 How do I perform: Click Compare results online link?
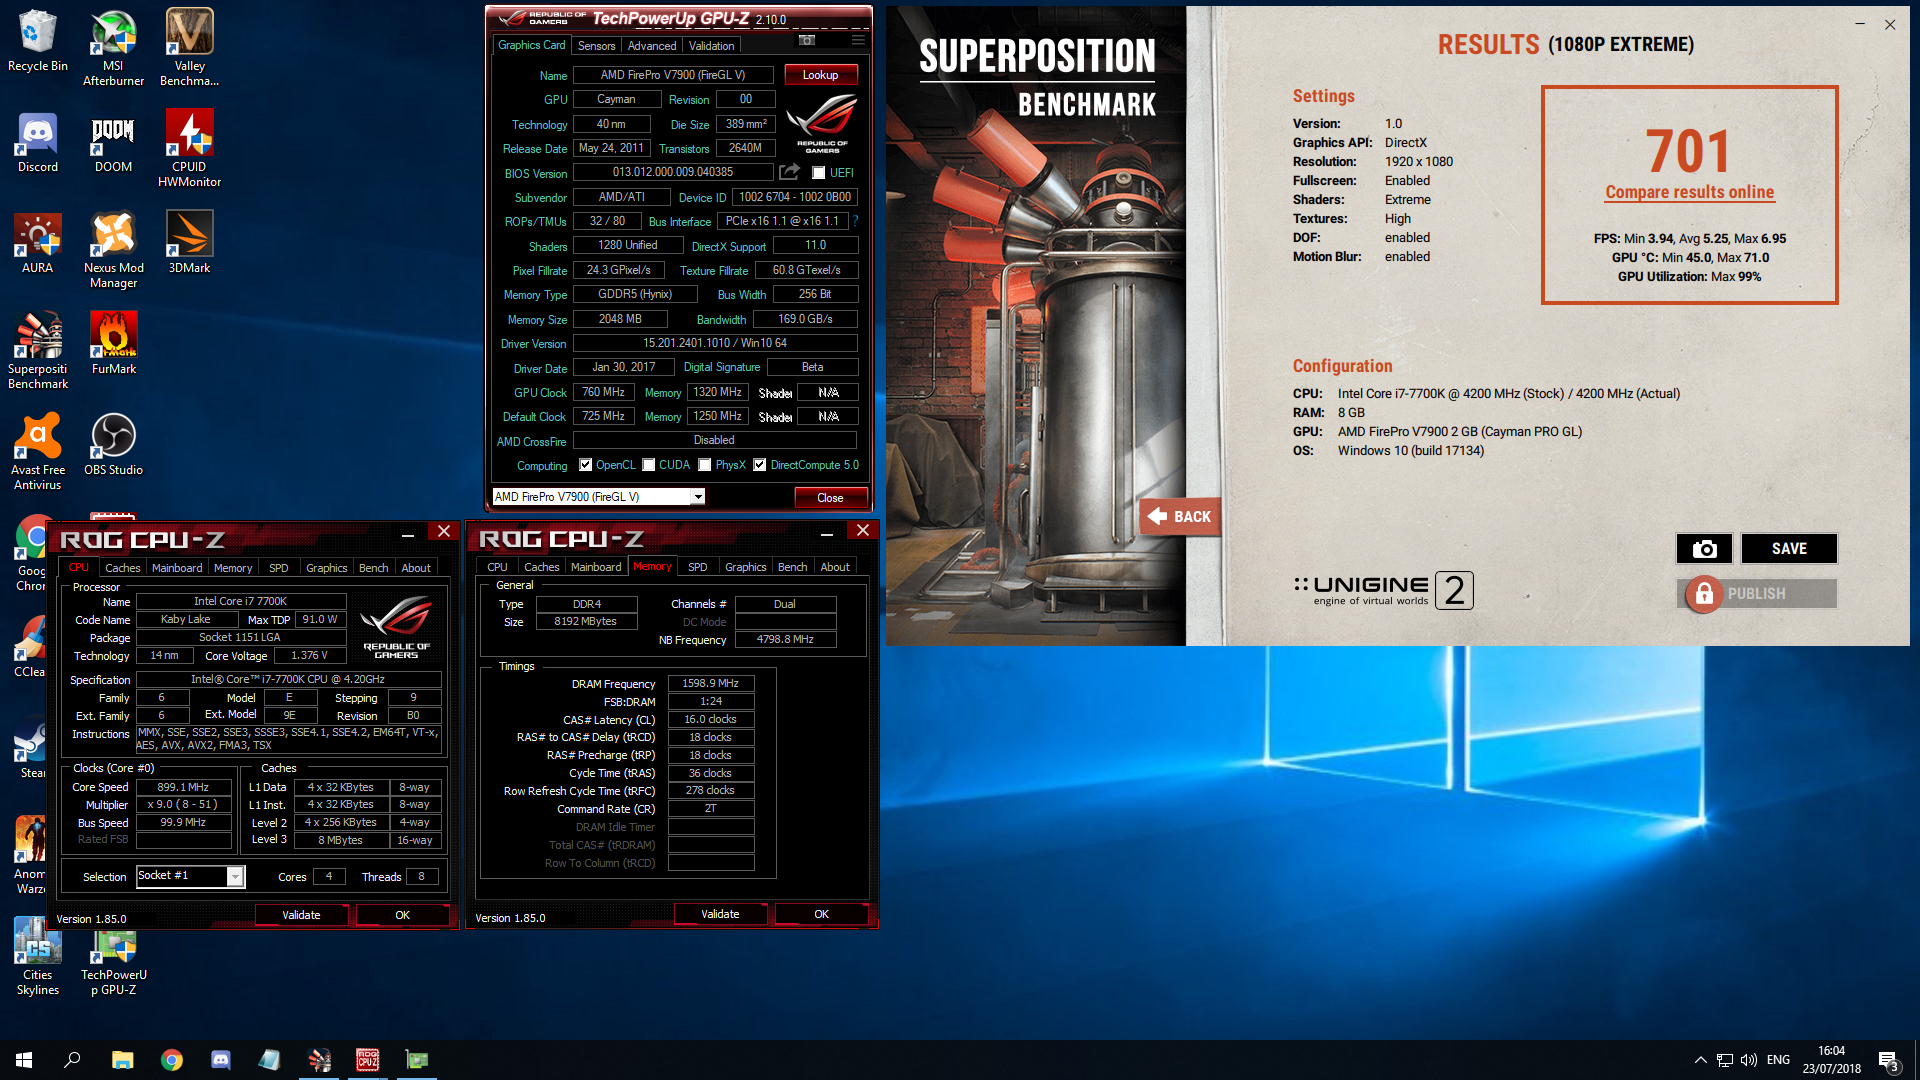(1689, 192)
